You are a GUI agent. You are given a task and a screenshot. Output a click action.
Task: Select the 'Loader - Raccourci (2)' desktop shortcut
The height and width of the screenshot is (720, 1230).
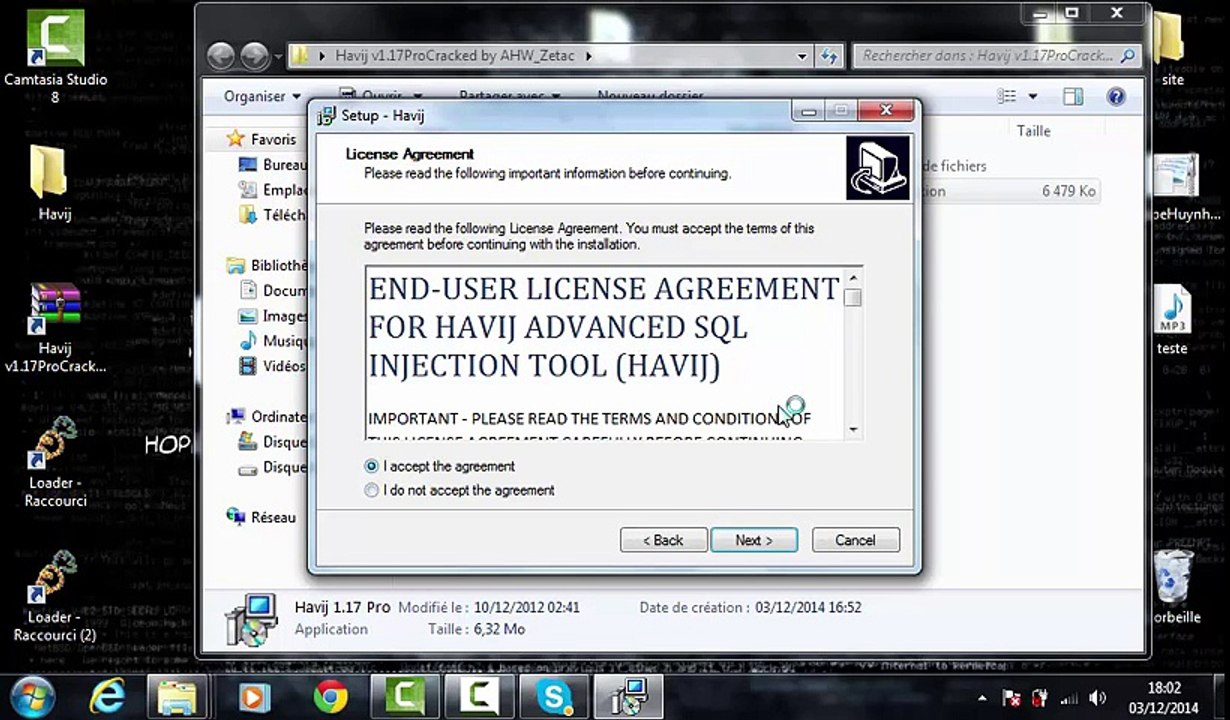point(55,596)
